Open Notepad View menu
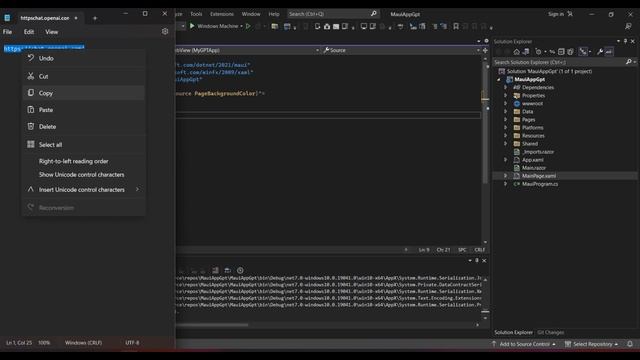The height and width of the screenshot is (360, 640). [51, 32]
